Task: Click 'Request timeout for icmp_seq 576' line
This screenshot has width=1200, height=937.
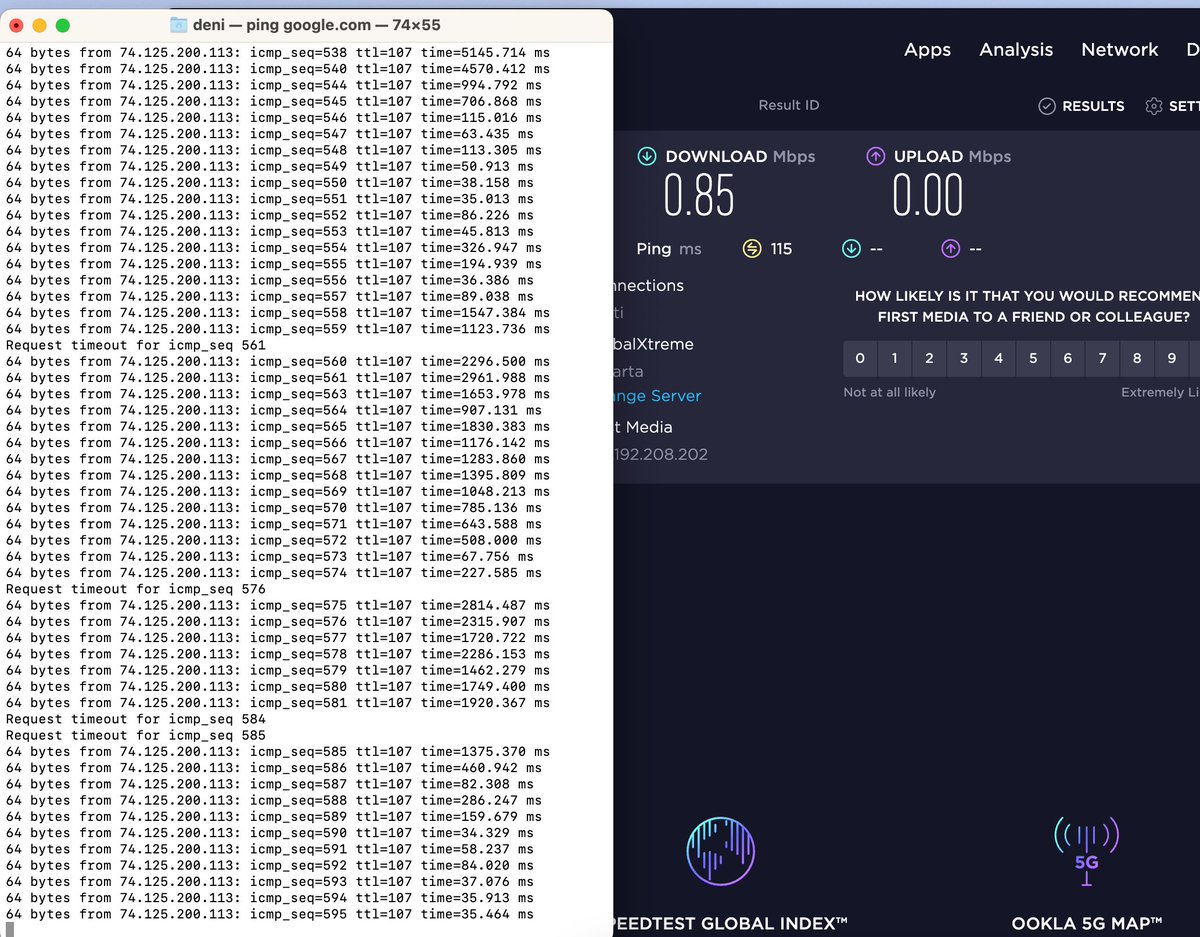Action: pyautogui.click(x=136, y=589)
